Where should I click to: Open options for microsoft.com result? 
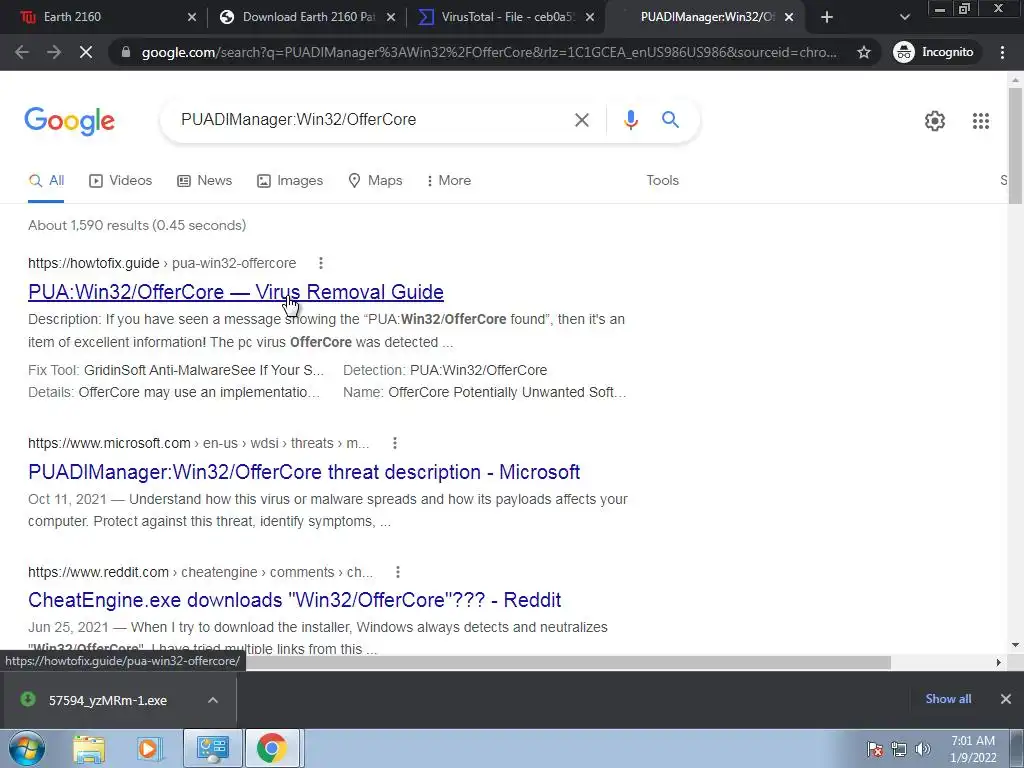pyautogui.click(x=394, y=443)
